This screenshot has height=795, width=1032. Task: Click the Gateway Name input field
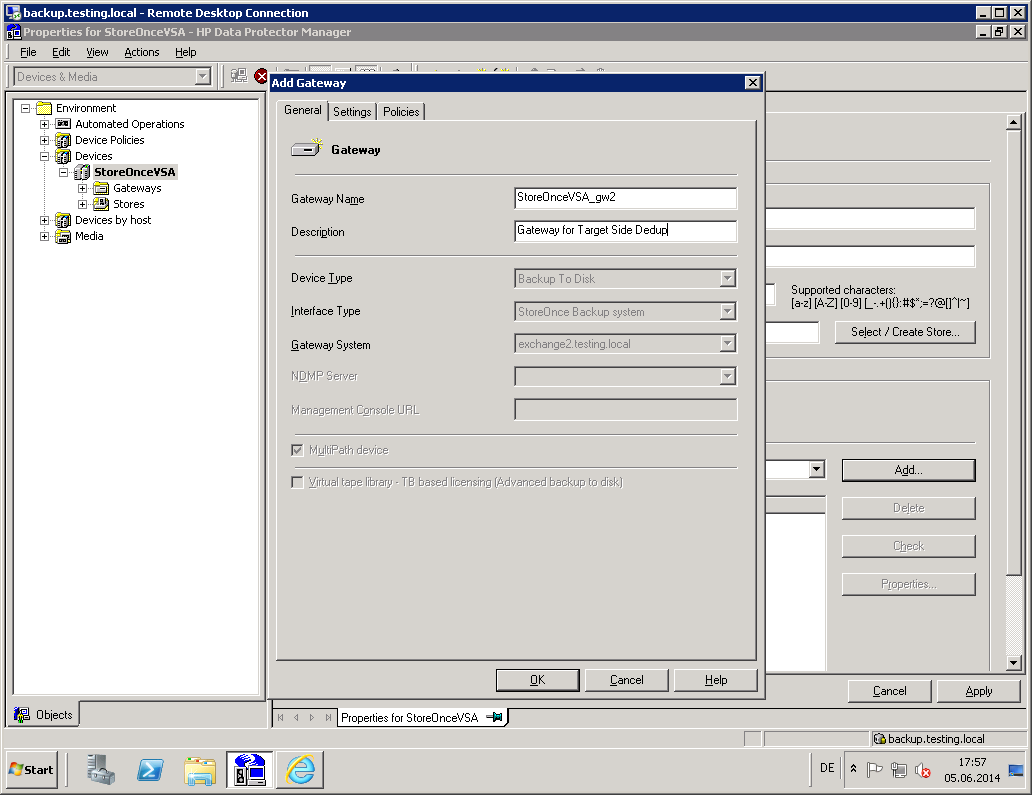pos(625,197)
